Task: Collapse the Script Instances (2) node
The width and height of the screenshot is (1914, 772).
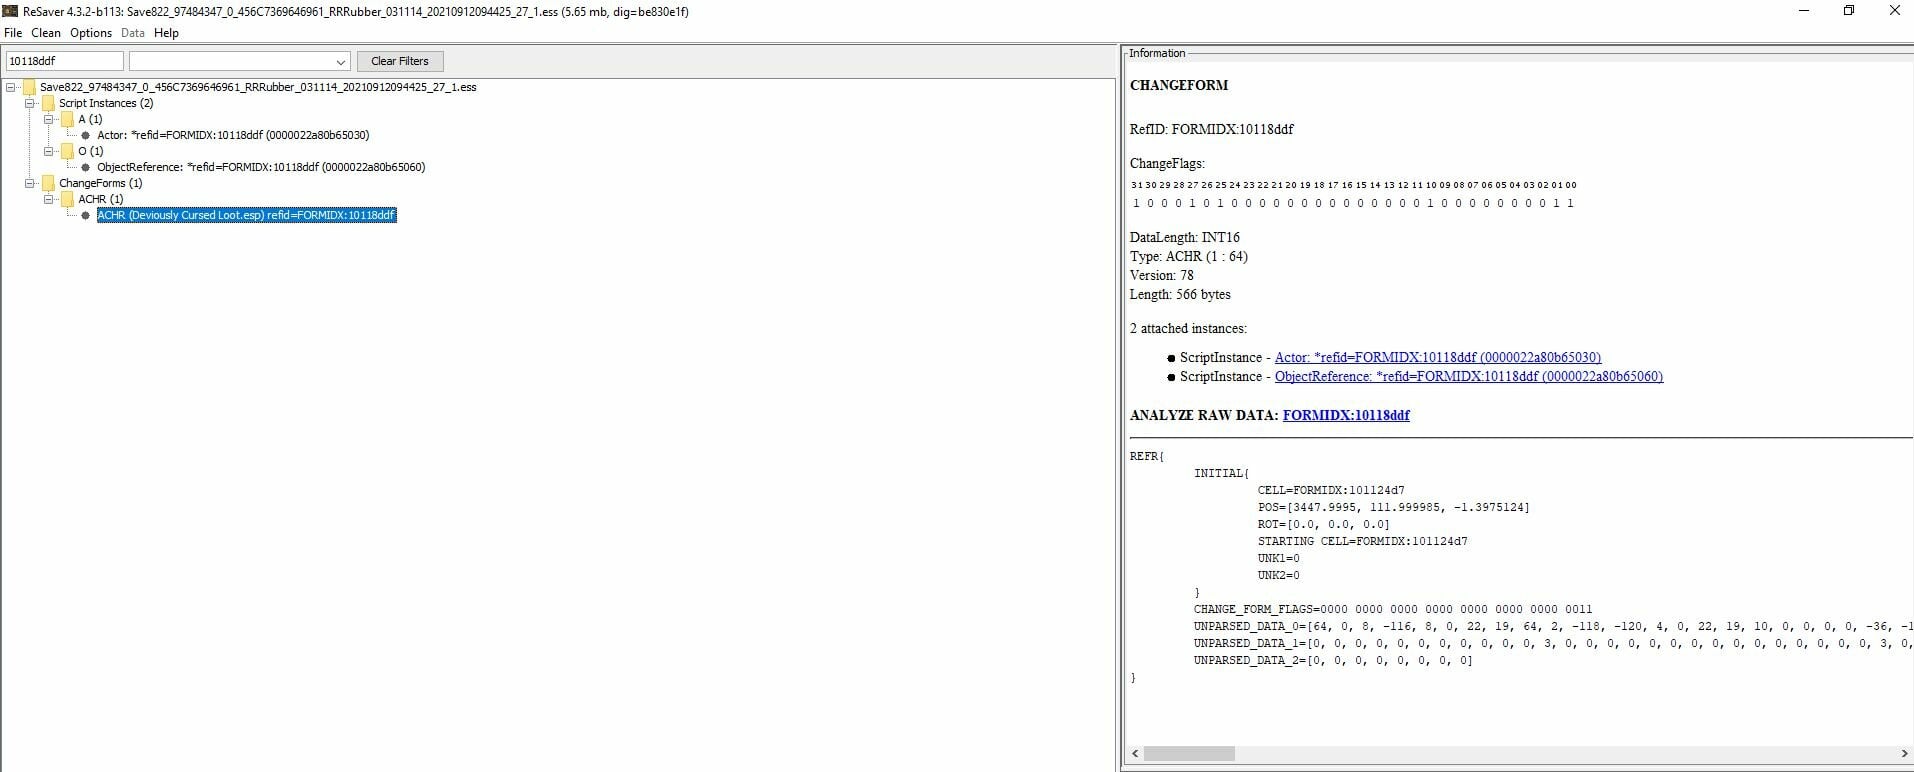Action: [x=30, y=103]
